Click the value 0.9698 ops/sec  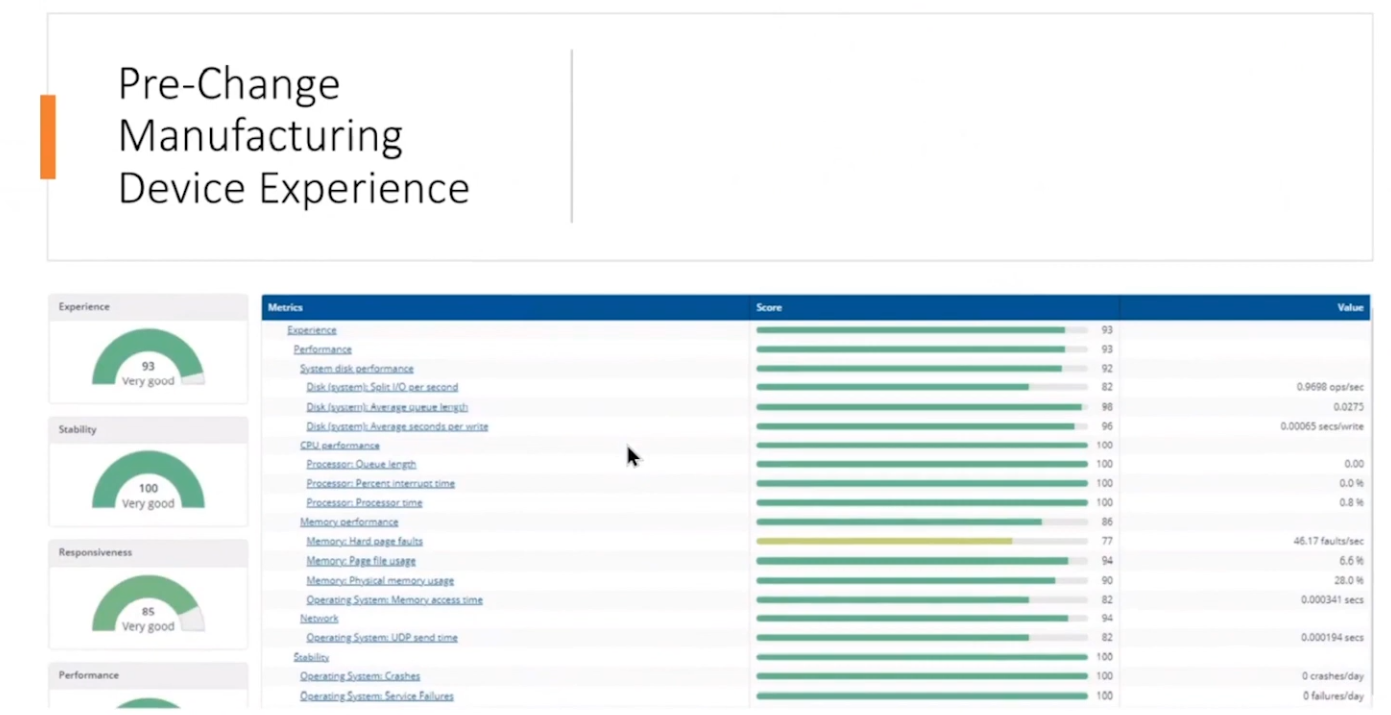click(1329, 387)
